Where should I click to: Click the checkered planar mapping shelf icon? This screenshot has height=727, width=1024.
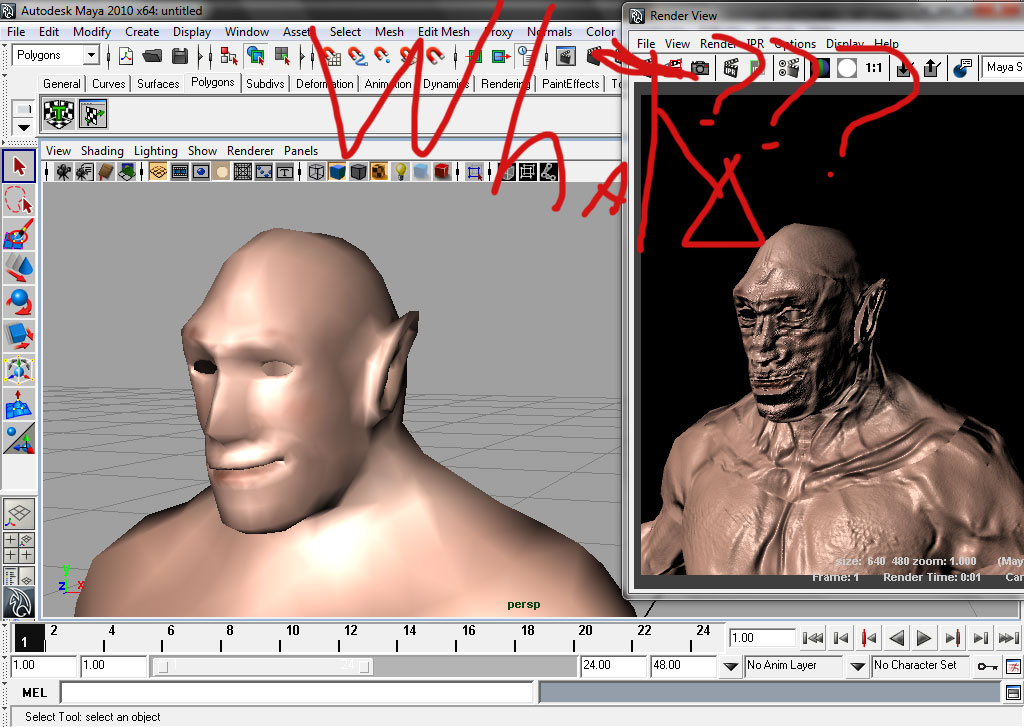[x=59, y=114]
